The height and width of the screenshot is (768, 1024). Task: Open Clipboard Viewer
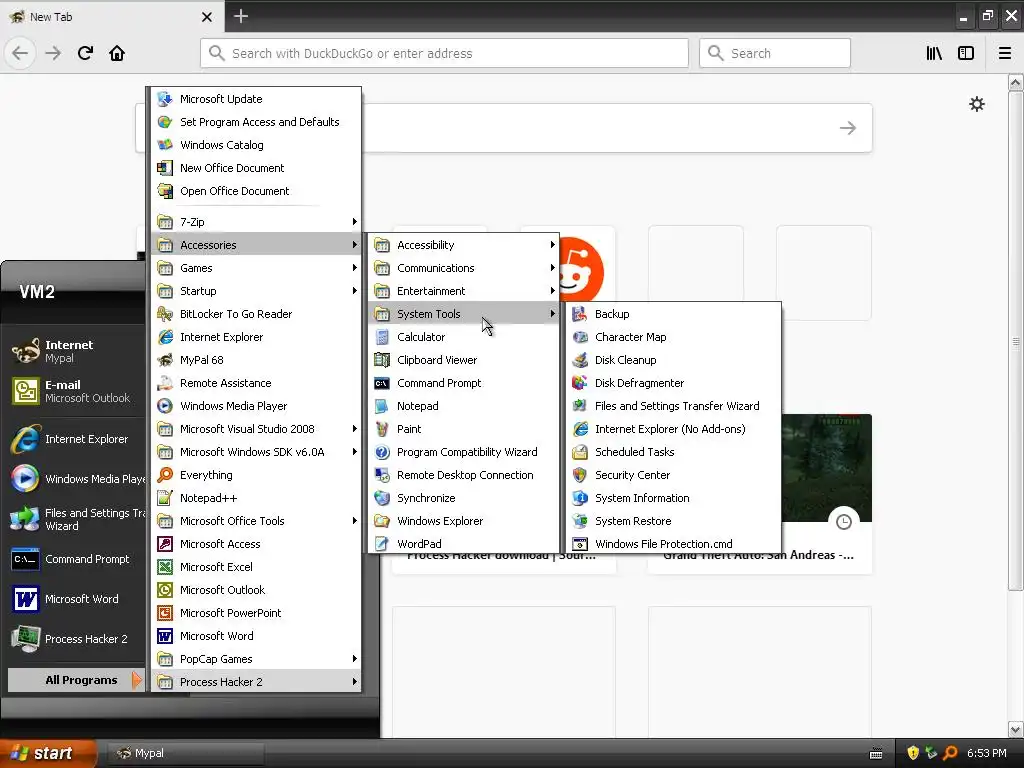(464, 360)
